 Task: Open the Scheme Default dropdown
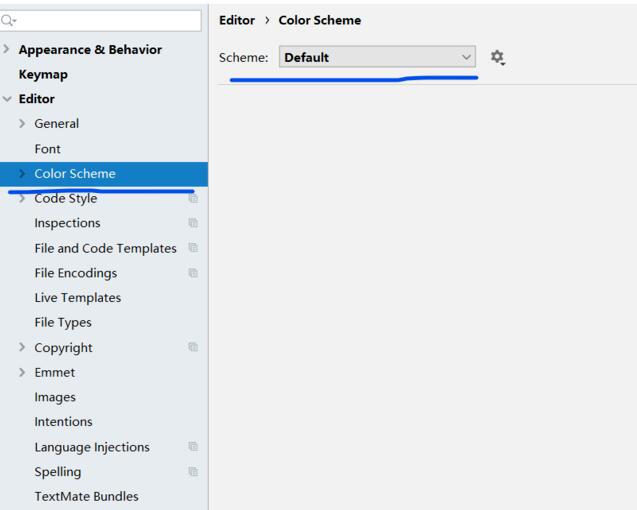coord(377,57)
